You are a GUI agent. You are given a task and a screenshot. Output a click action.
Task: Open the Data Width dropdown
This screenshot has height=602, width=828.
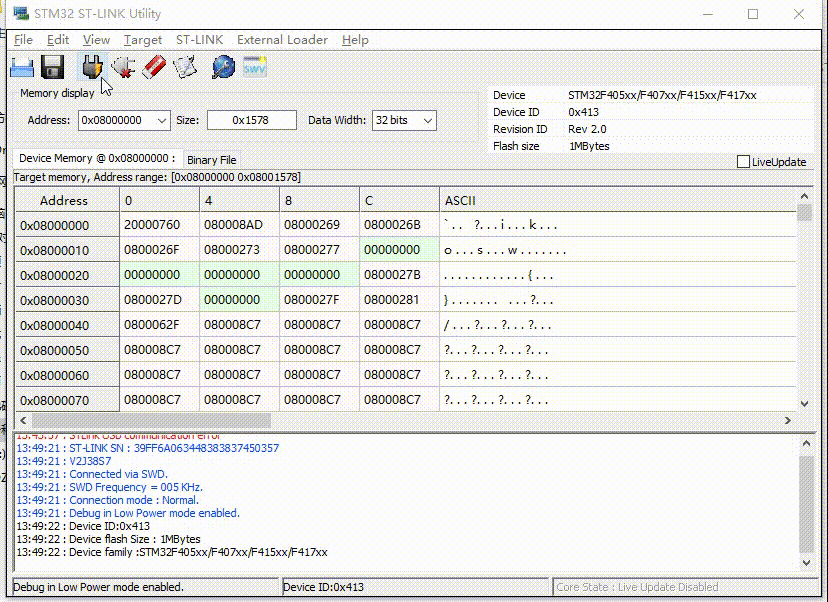tap(428, 120)
